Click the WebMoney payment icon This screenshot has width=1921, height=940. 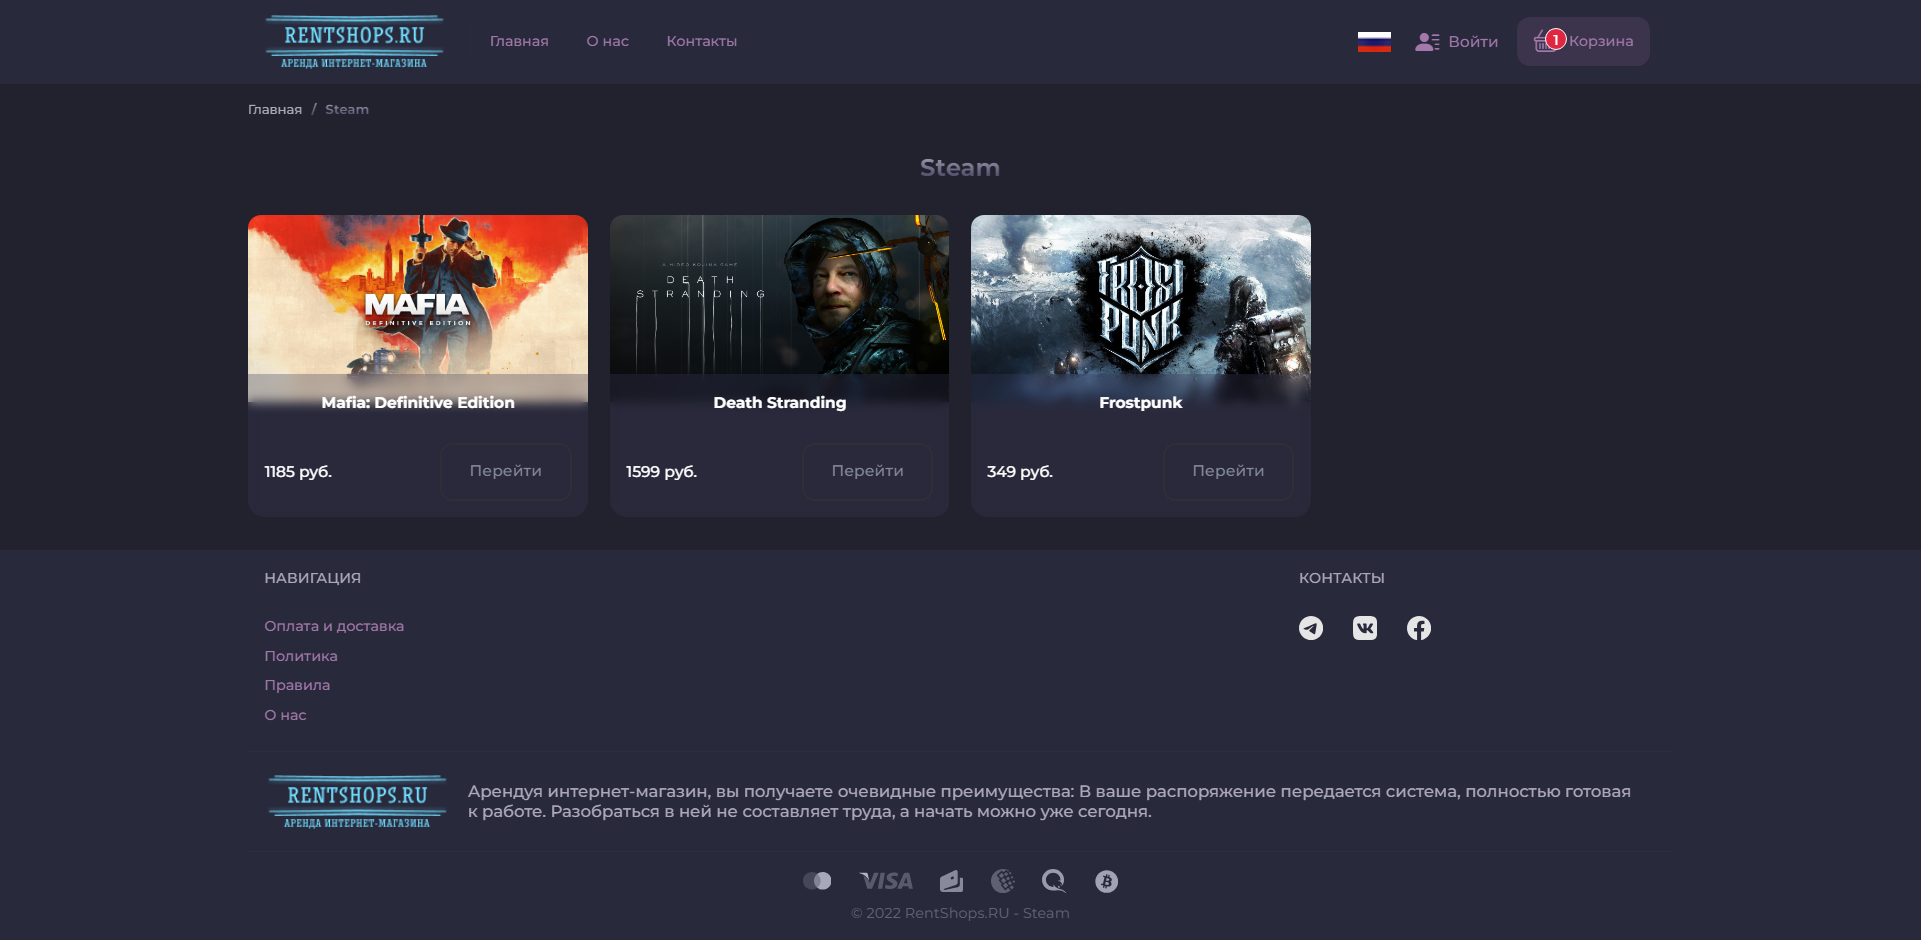(1003, 881)
